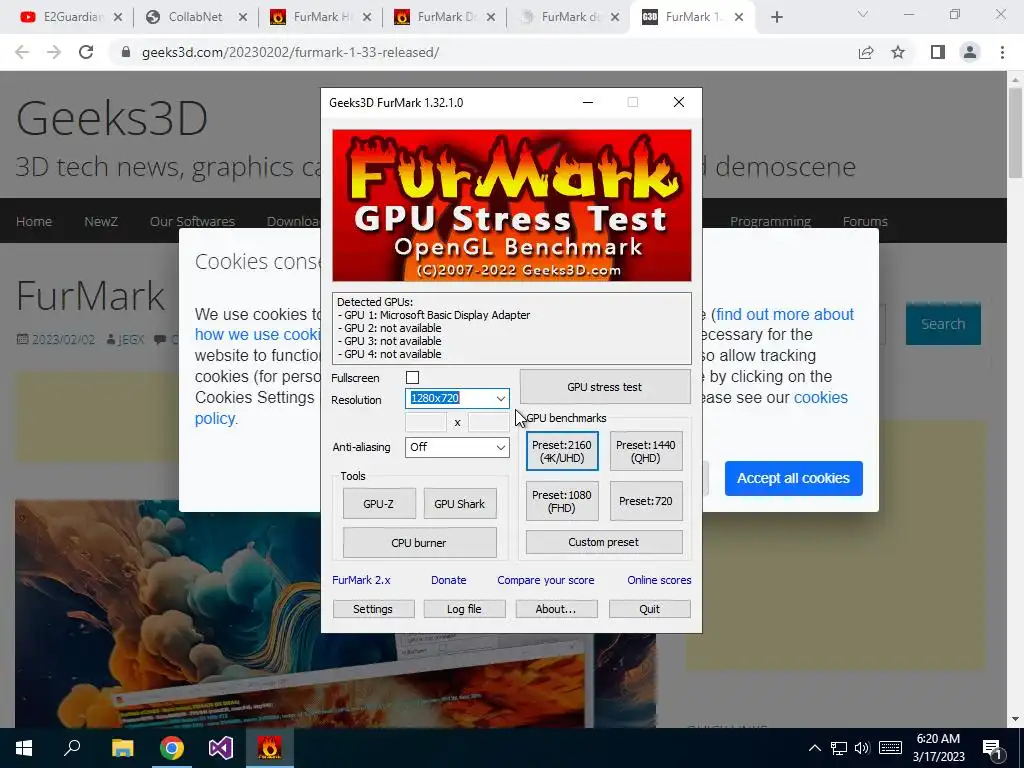Enable the Fullscreen checkbox in FurMark

pyautogui.click(x=412, y=377)
